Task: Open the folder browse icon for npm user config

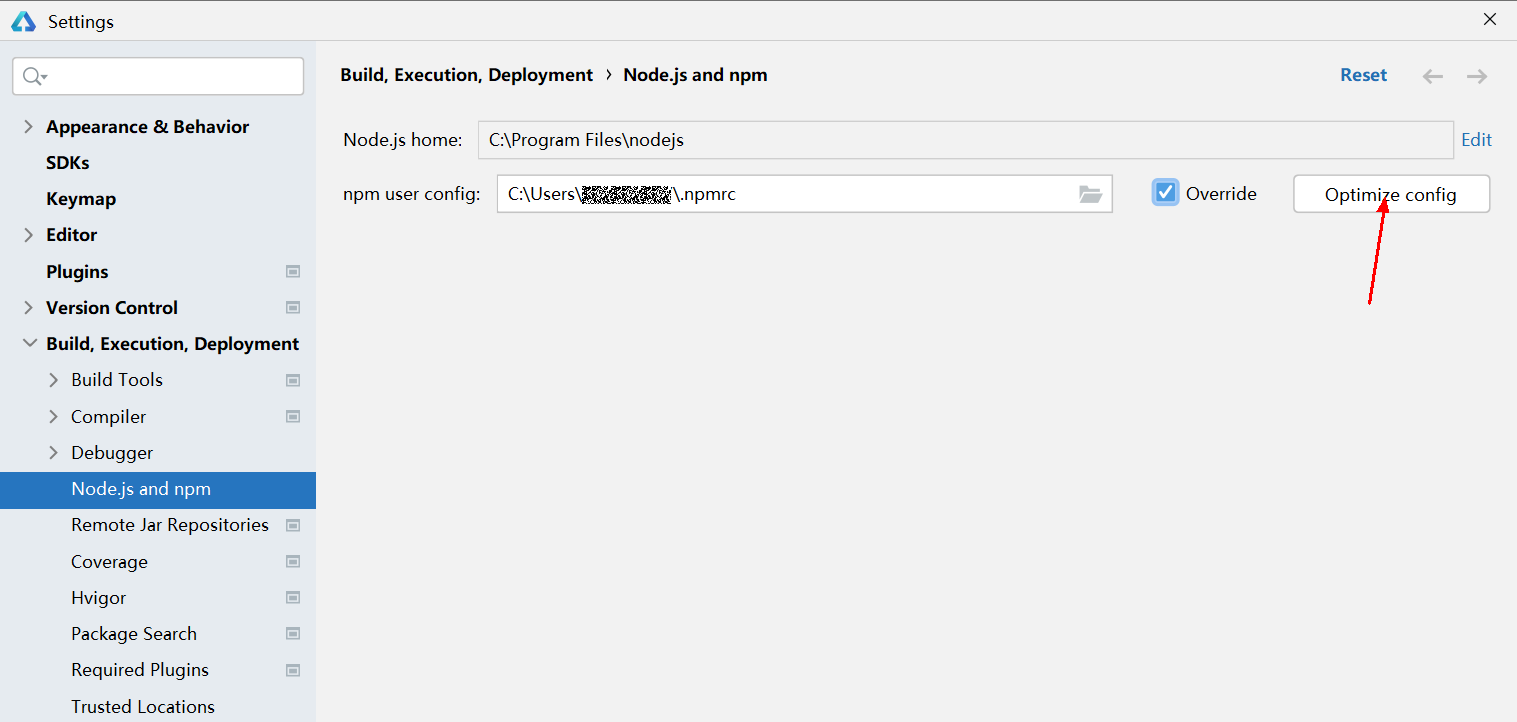Action: pos(1090,194)
